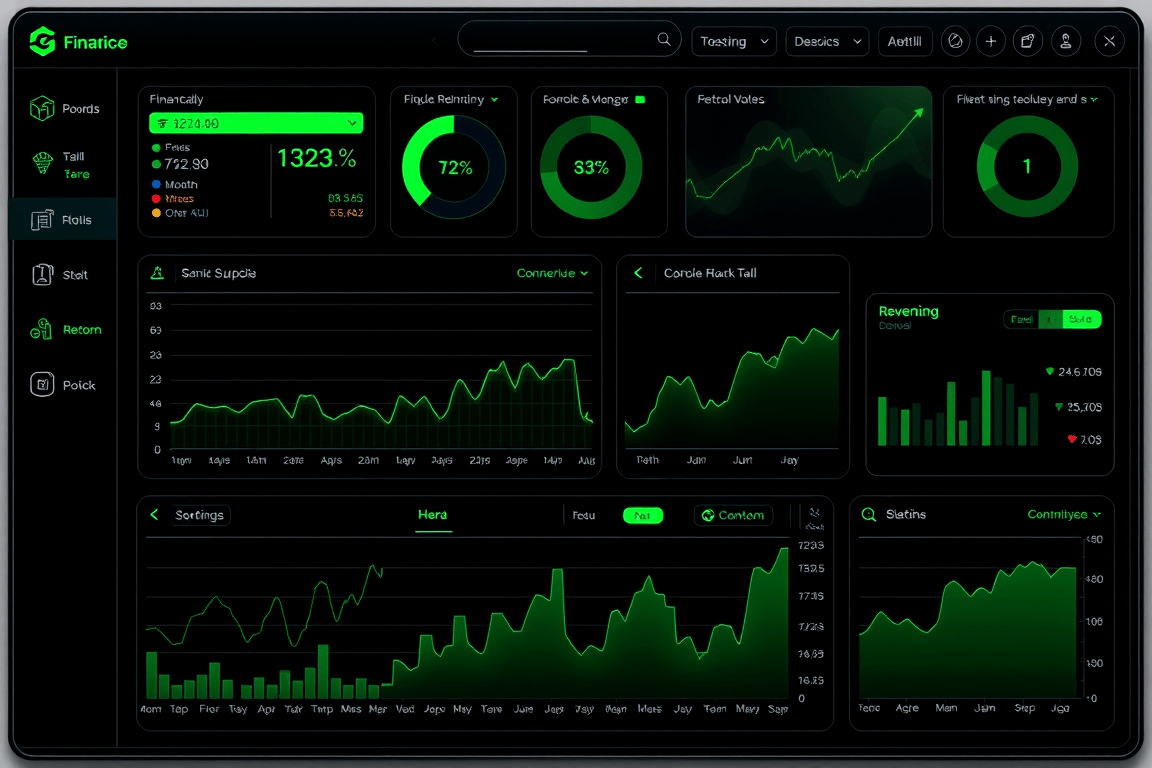Open the Tosting dropdown in the top bar
This screenshot has height=768, width=1152.
[734, 41]
